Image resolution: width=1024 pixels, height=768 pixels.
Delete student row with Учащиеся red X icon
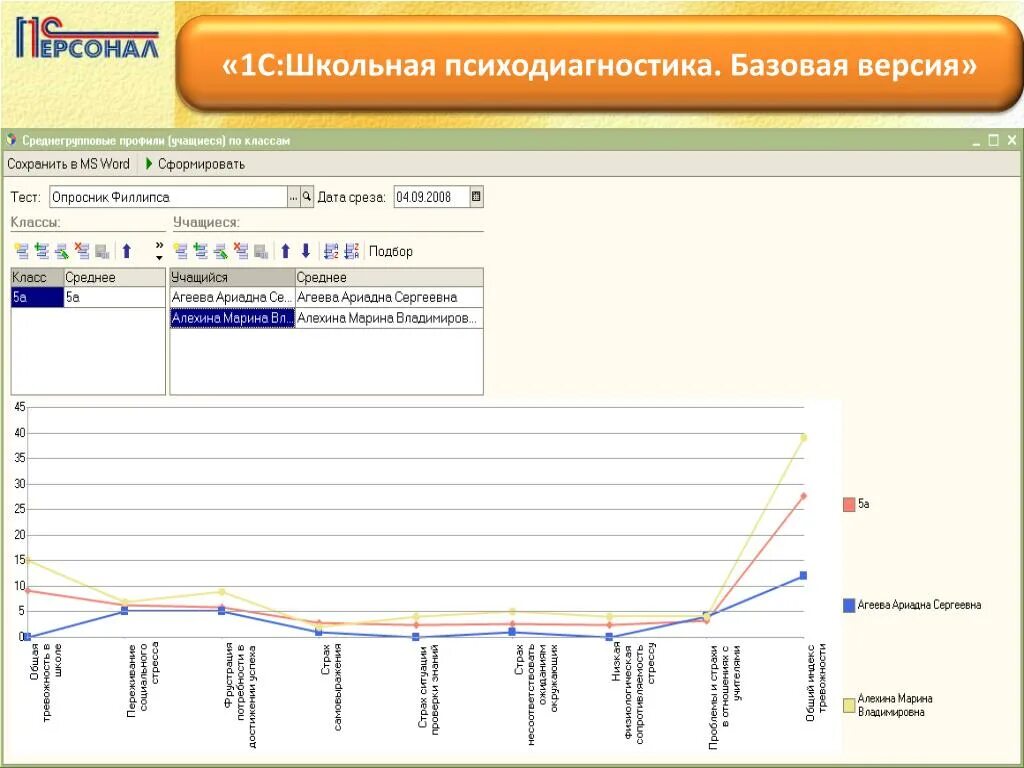click(x=241, y=251)
